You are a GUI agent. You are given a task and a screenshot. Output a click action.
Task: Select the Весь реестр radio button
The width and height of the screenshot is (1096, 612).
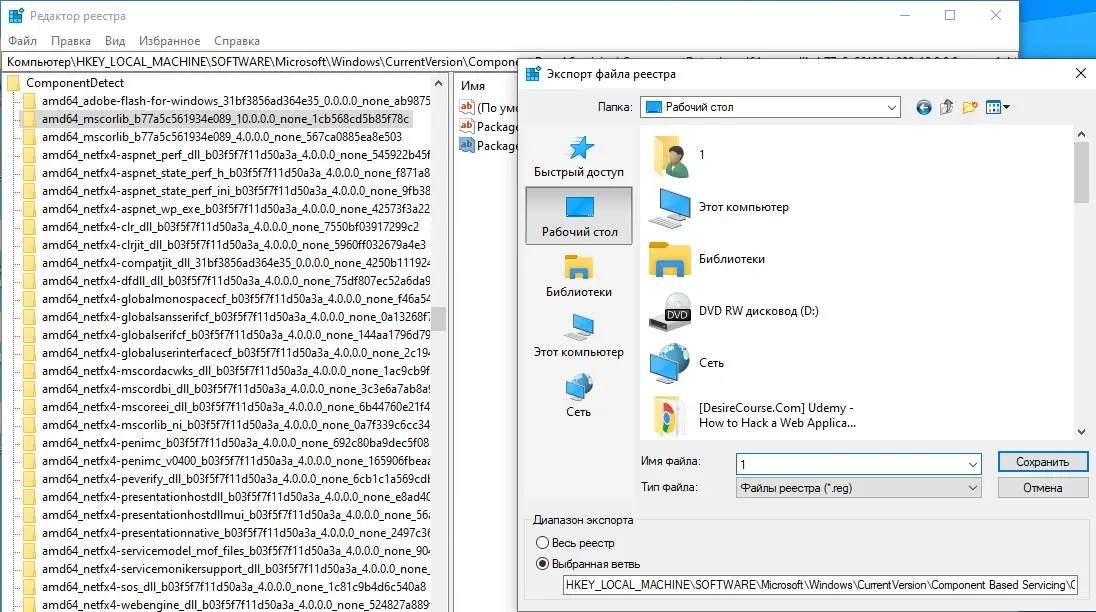pyautogui.click(x=543, y=543)
